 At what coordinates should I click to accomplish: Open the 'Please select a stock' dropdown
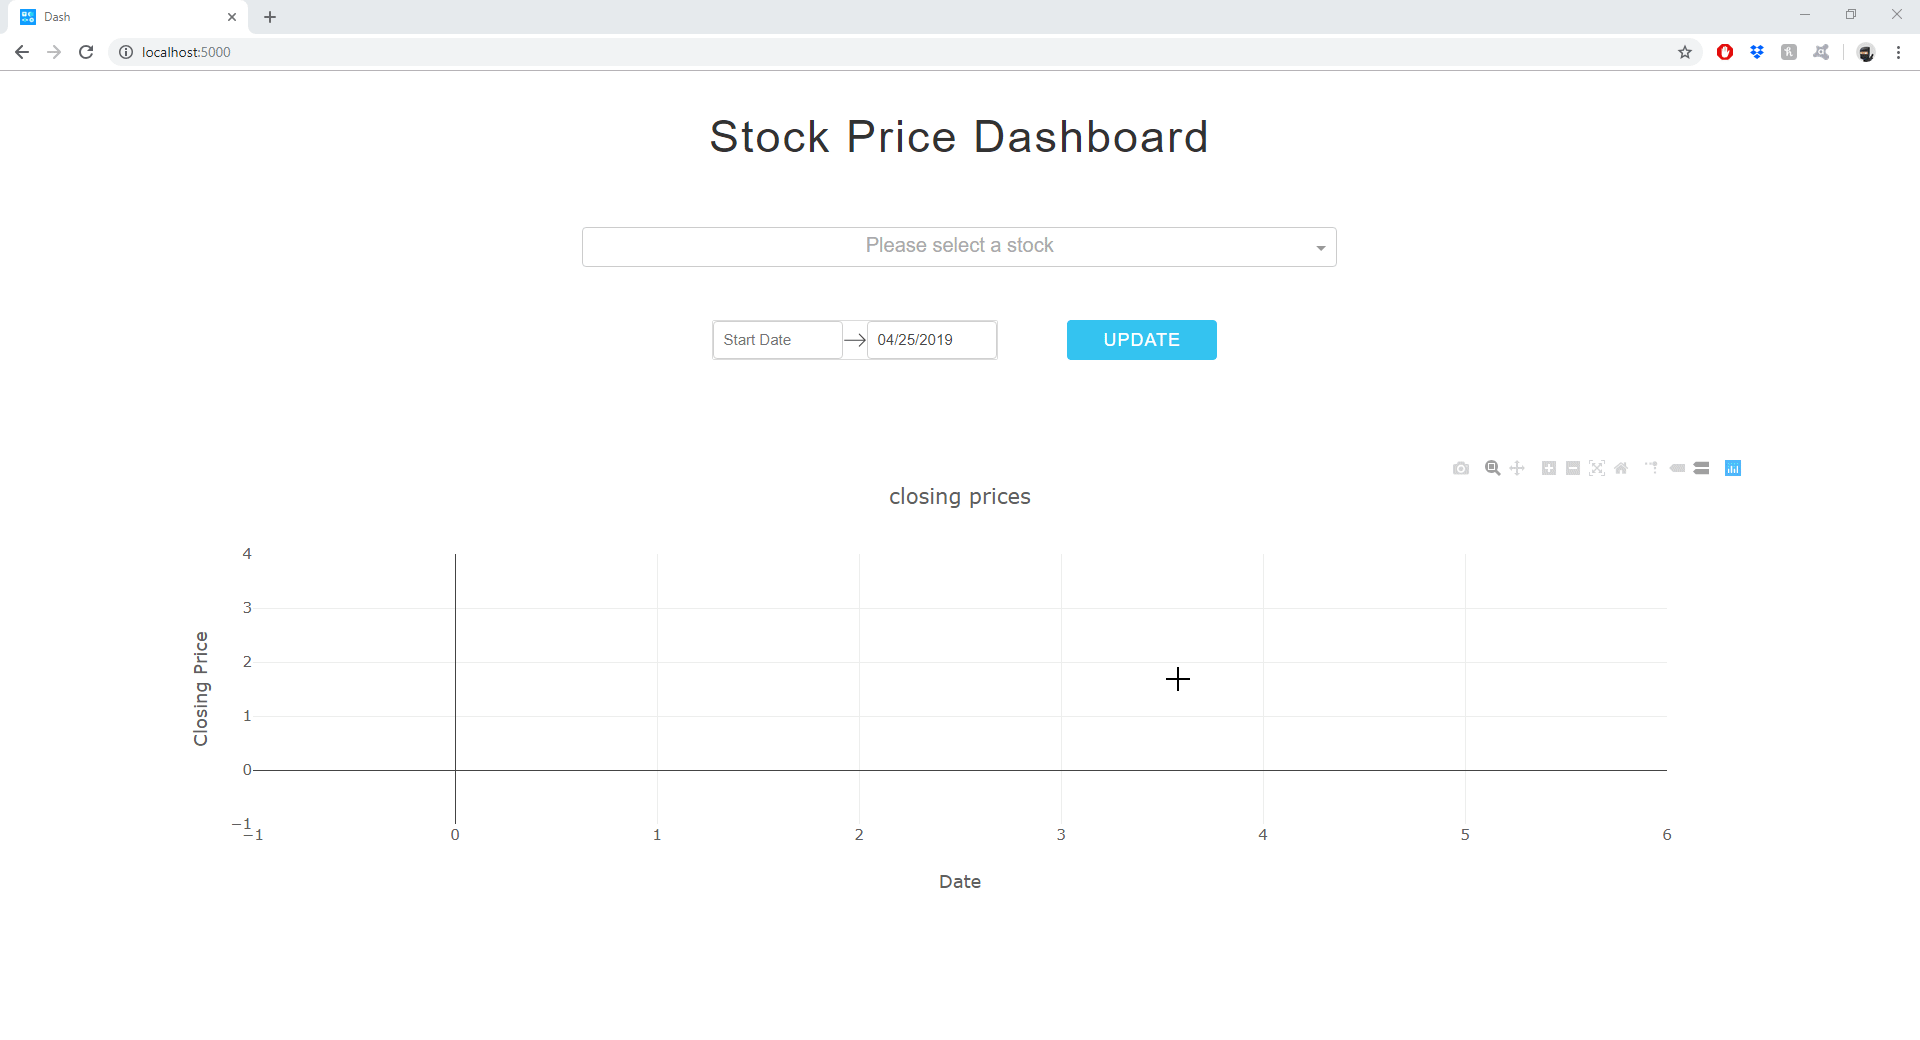[x=959, y=247]
